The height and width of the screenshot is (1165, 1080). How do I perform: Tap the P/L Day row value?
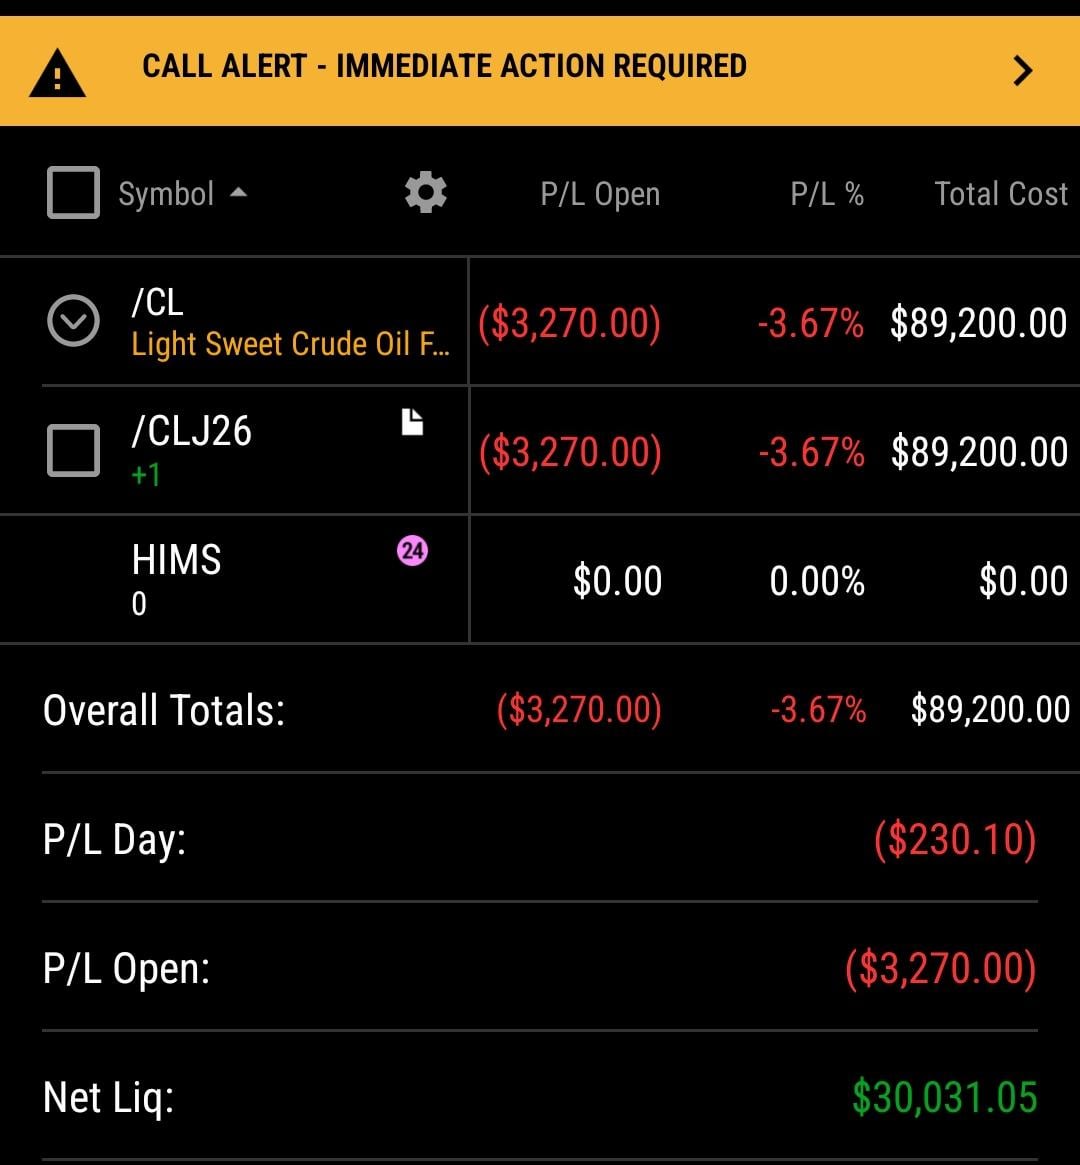[954, 839]
